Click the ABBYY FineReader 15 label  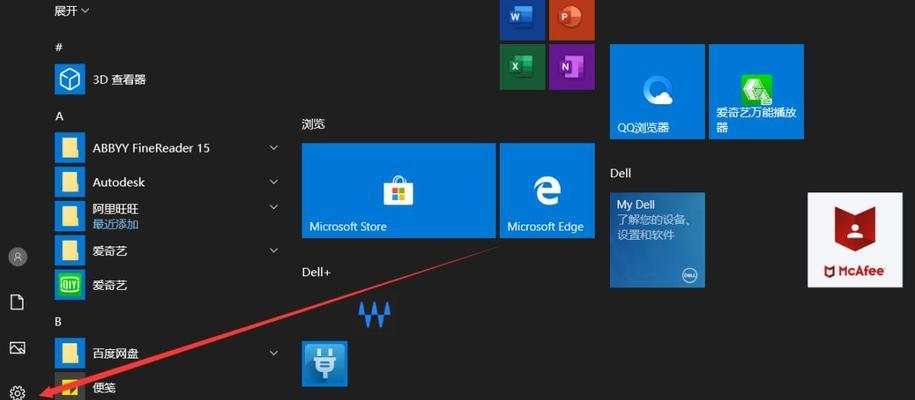coord(151,148)
